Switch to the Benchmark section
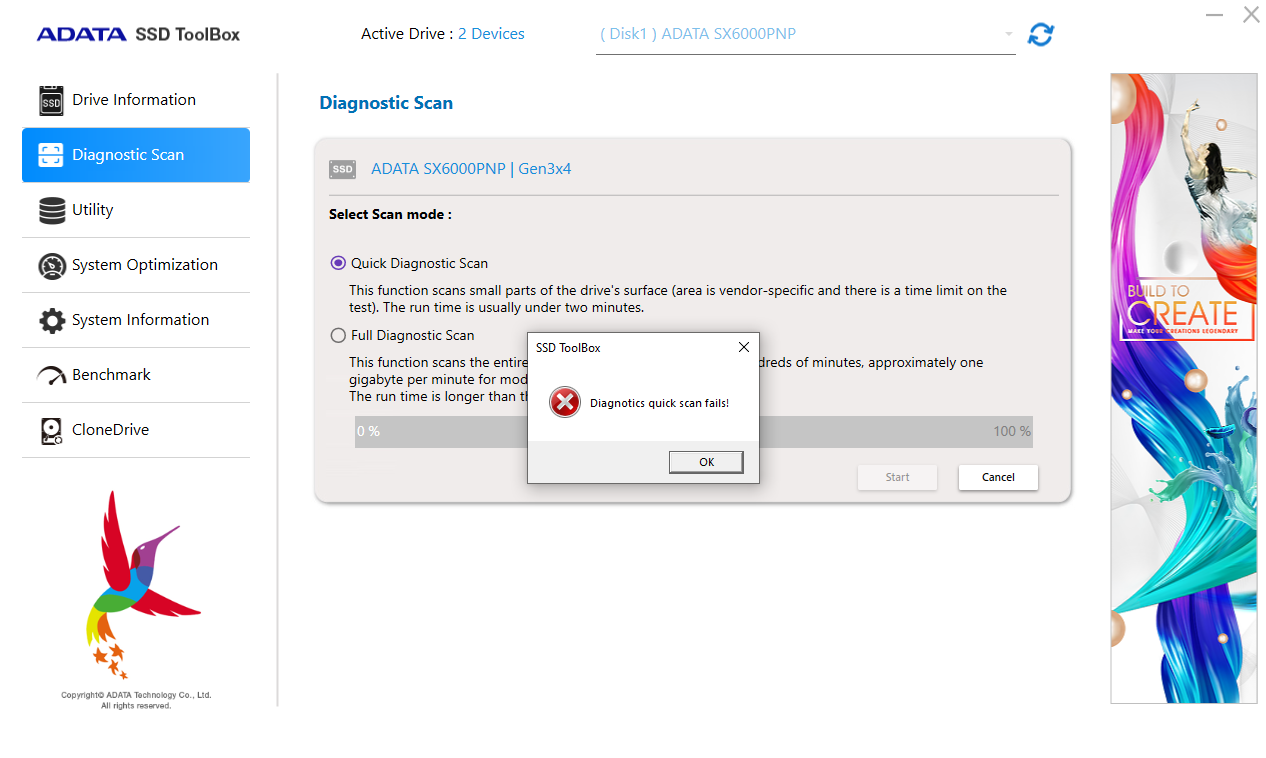Viewport: 1266px width, 758px height. coord(112,375)
